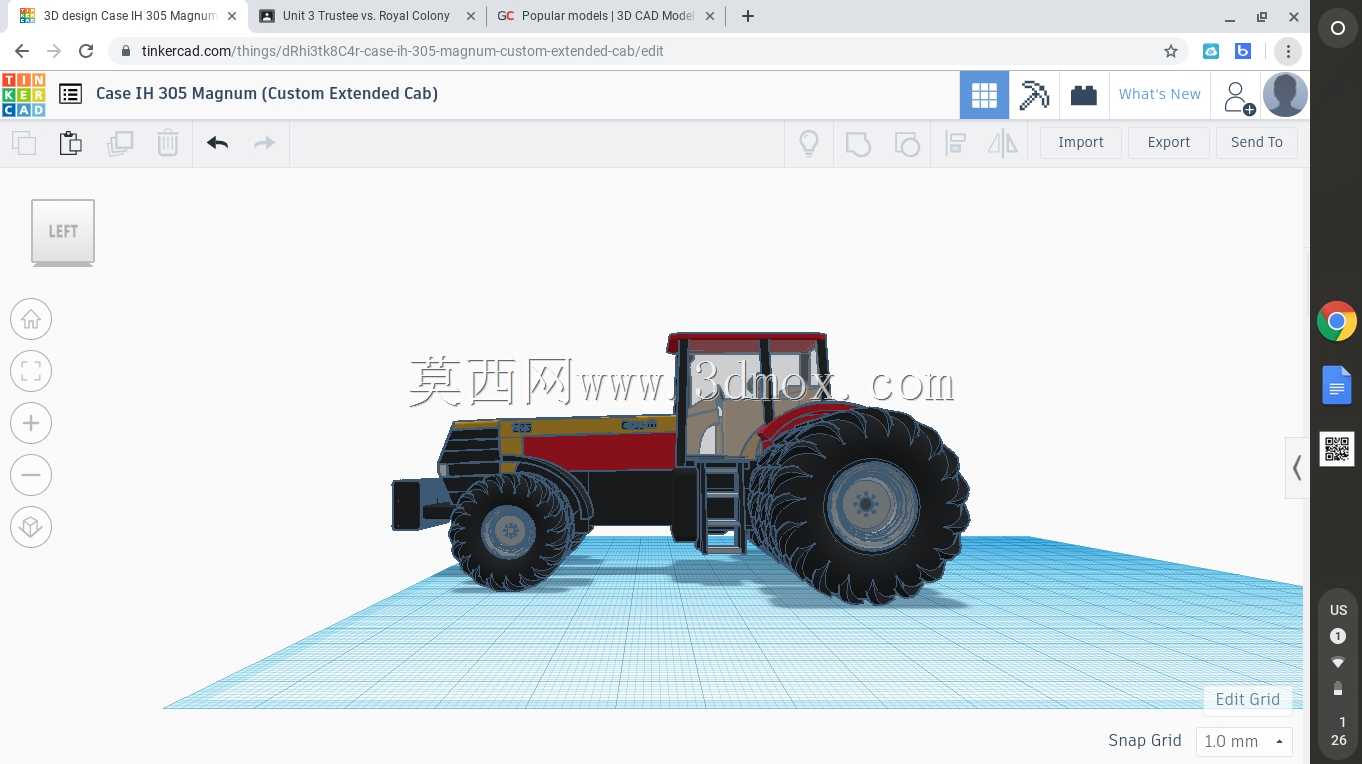Toggle orthographic perspective cube icon

coord(31,527)
